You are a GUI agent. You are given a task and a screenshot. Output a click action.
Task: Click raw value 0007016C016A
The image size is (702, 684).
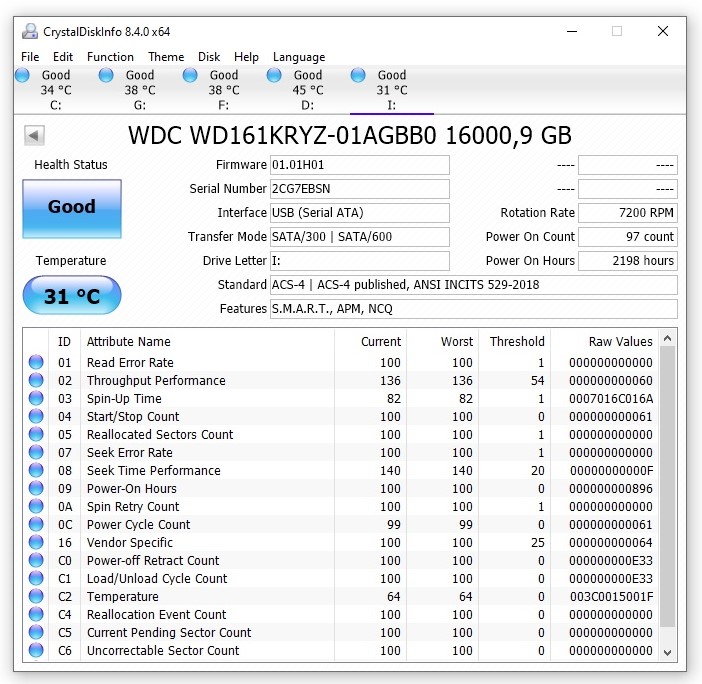[x=611, y=398]
